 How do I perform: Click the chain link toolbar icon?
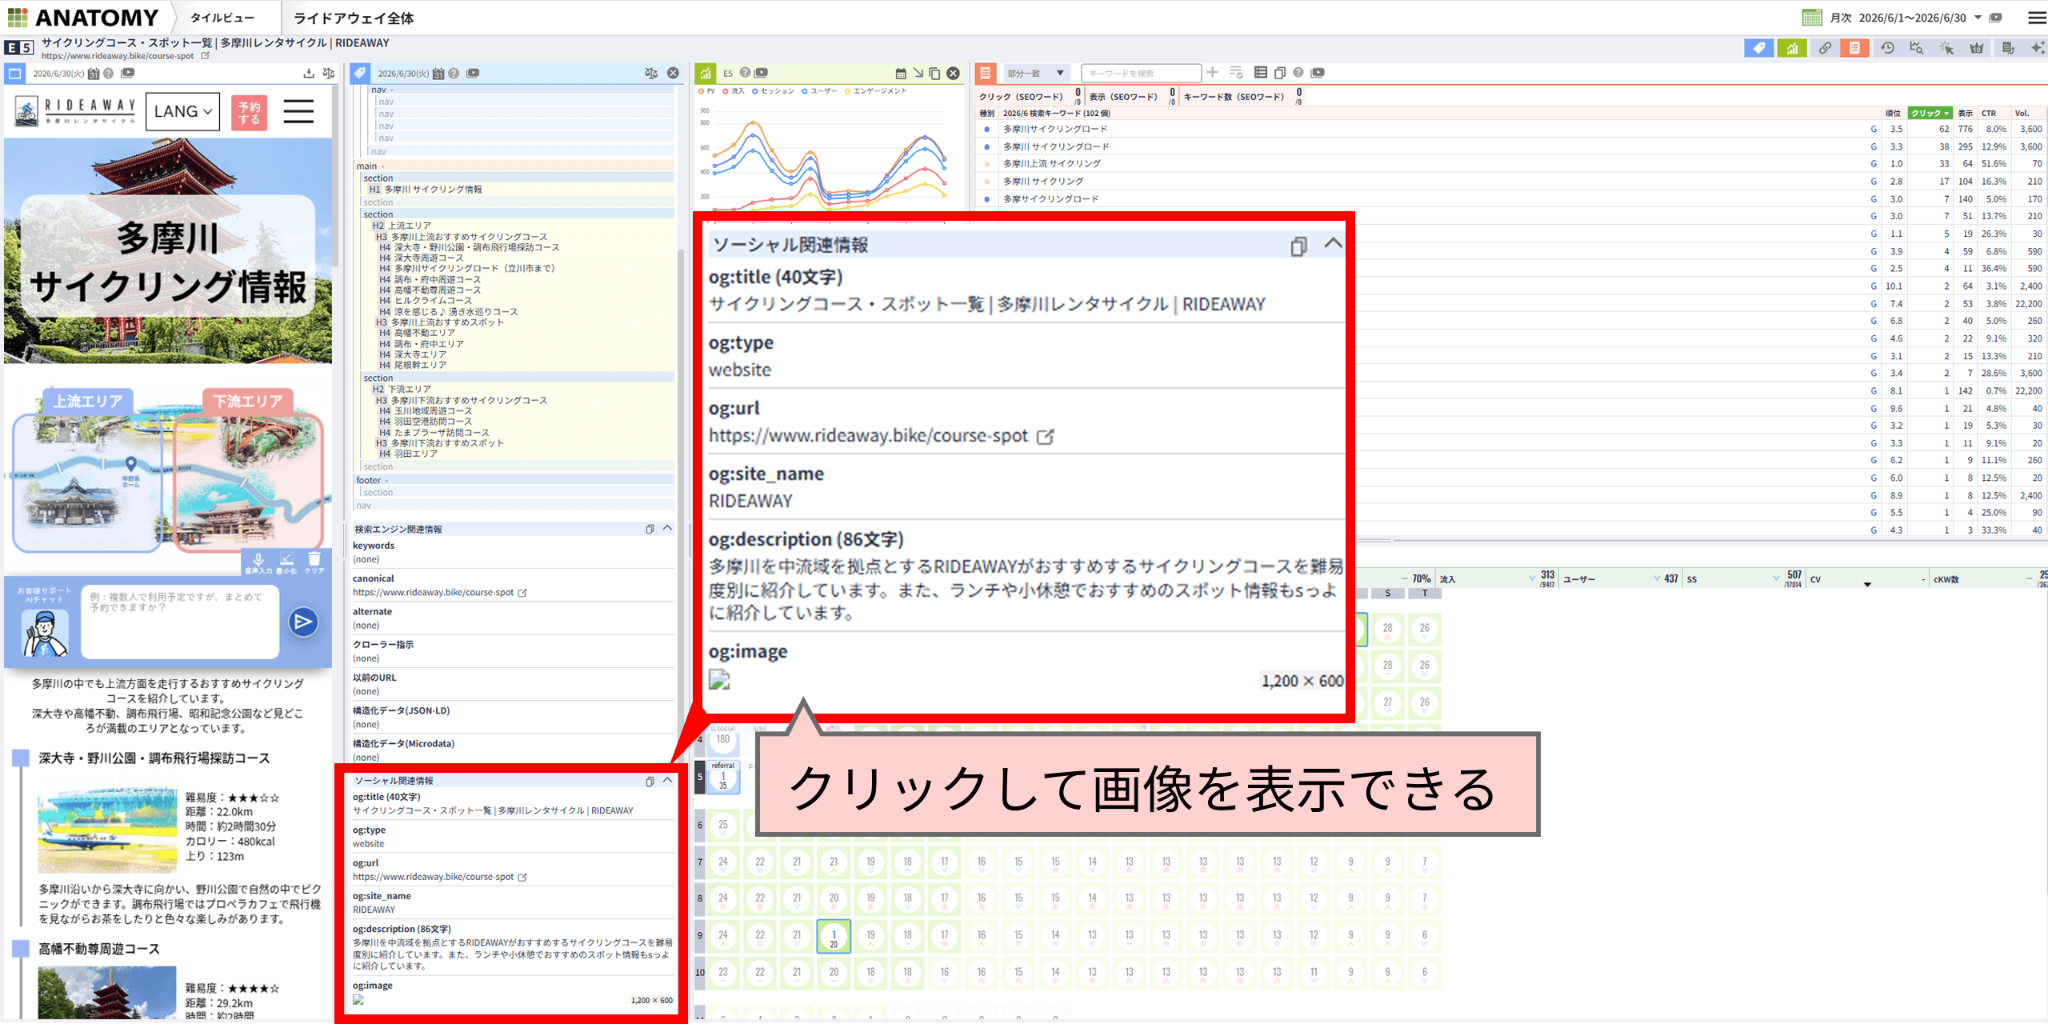(x=1825, y=48)
